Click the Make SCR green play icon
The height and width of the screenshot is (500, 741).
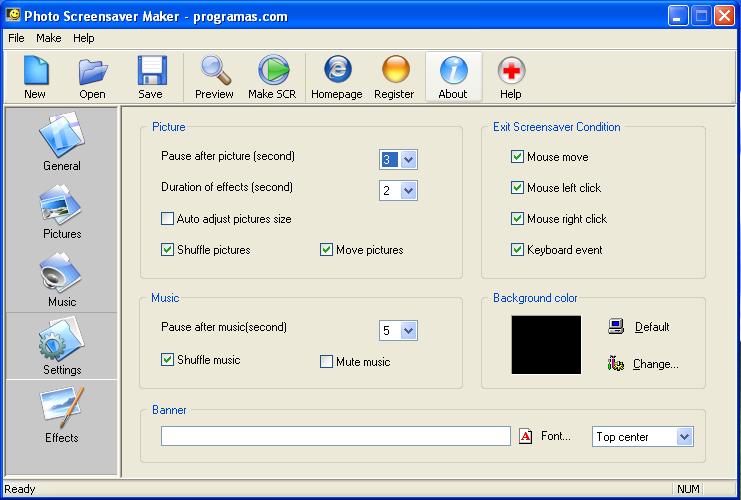coord(273,70)
